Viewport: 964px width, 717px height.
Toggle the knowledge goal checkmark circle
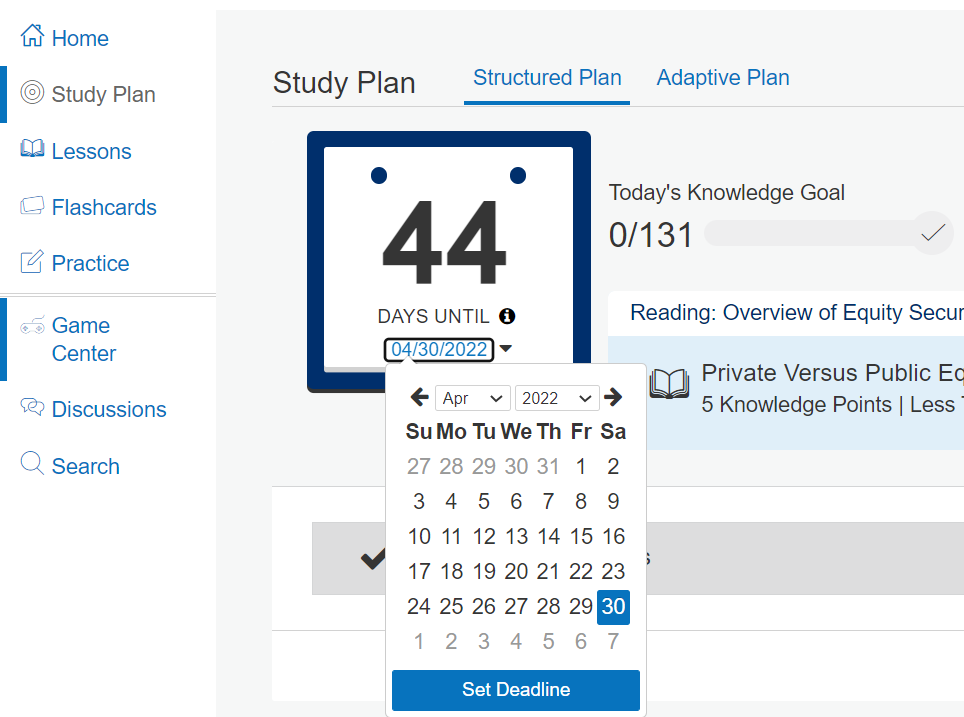coord(933,233)
